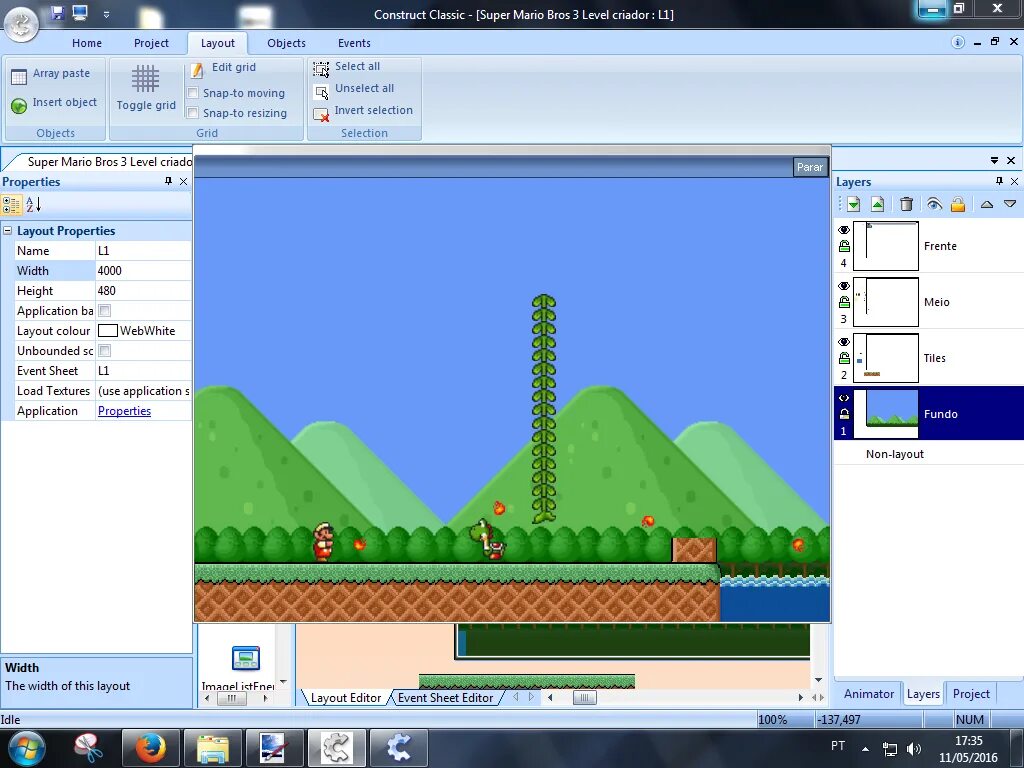This screenshot has height=768, width=1024.
Task: Pin the Properties panel
Action: click(x=168, y=181)
